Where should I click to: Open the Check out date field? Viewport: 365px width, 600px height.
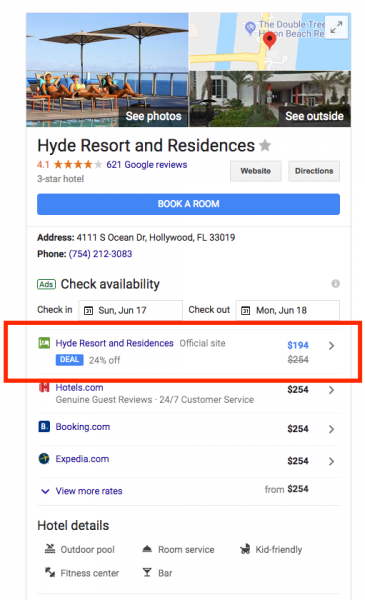pos(288,310)
